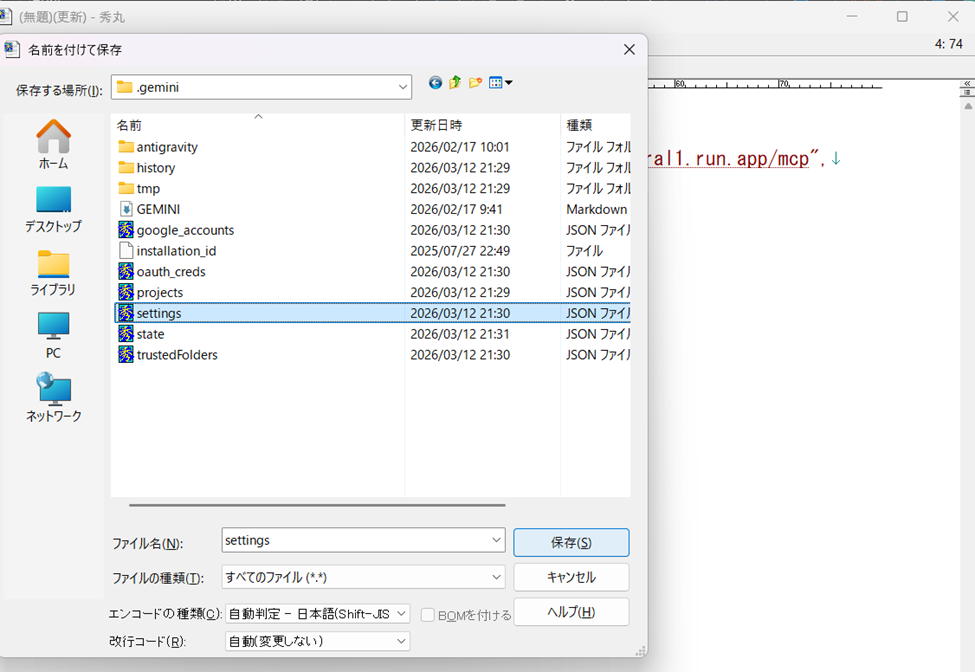The width and height of the screenshot is (975, 672).
Task: Select the antigravity folder
Action: point(167,147)
